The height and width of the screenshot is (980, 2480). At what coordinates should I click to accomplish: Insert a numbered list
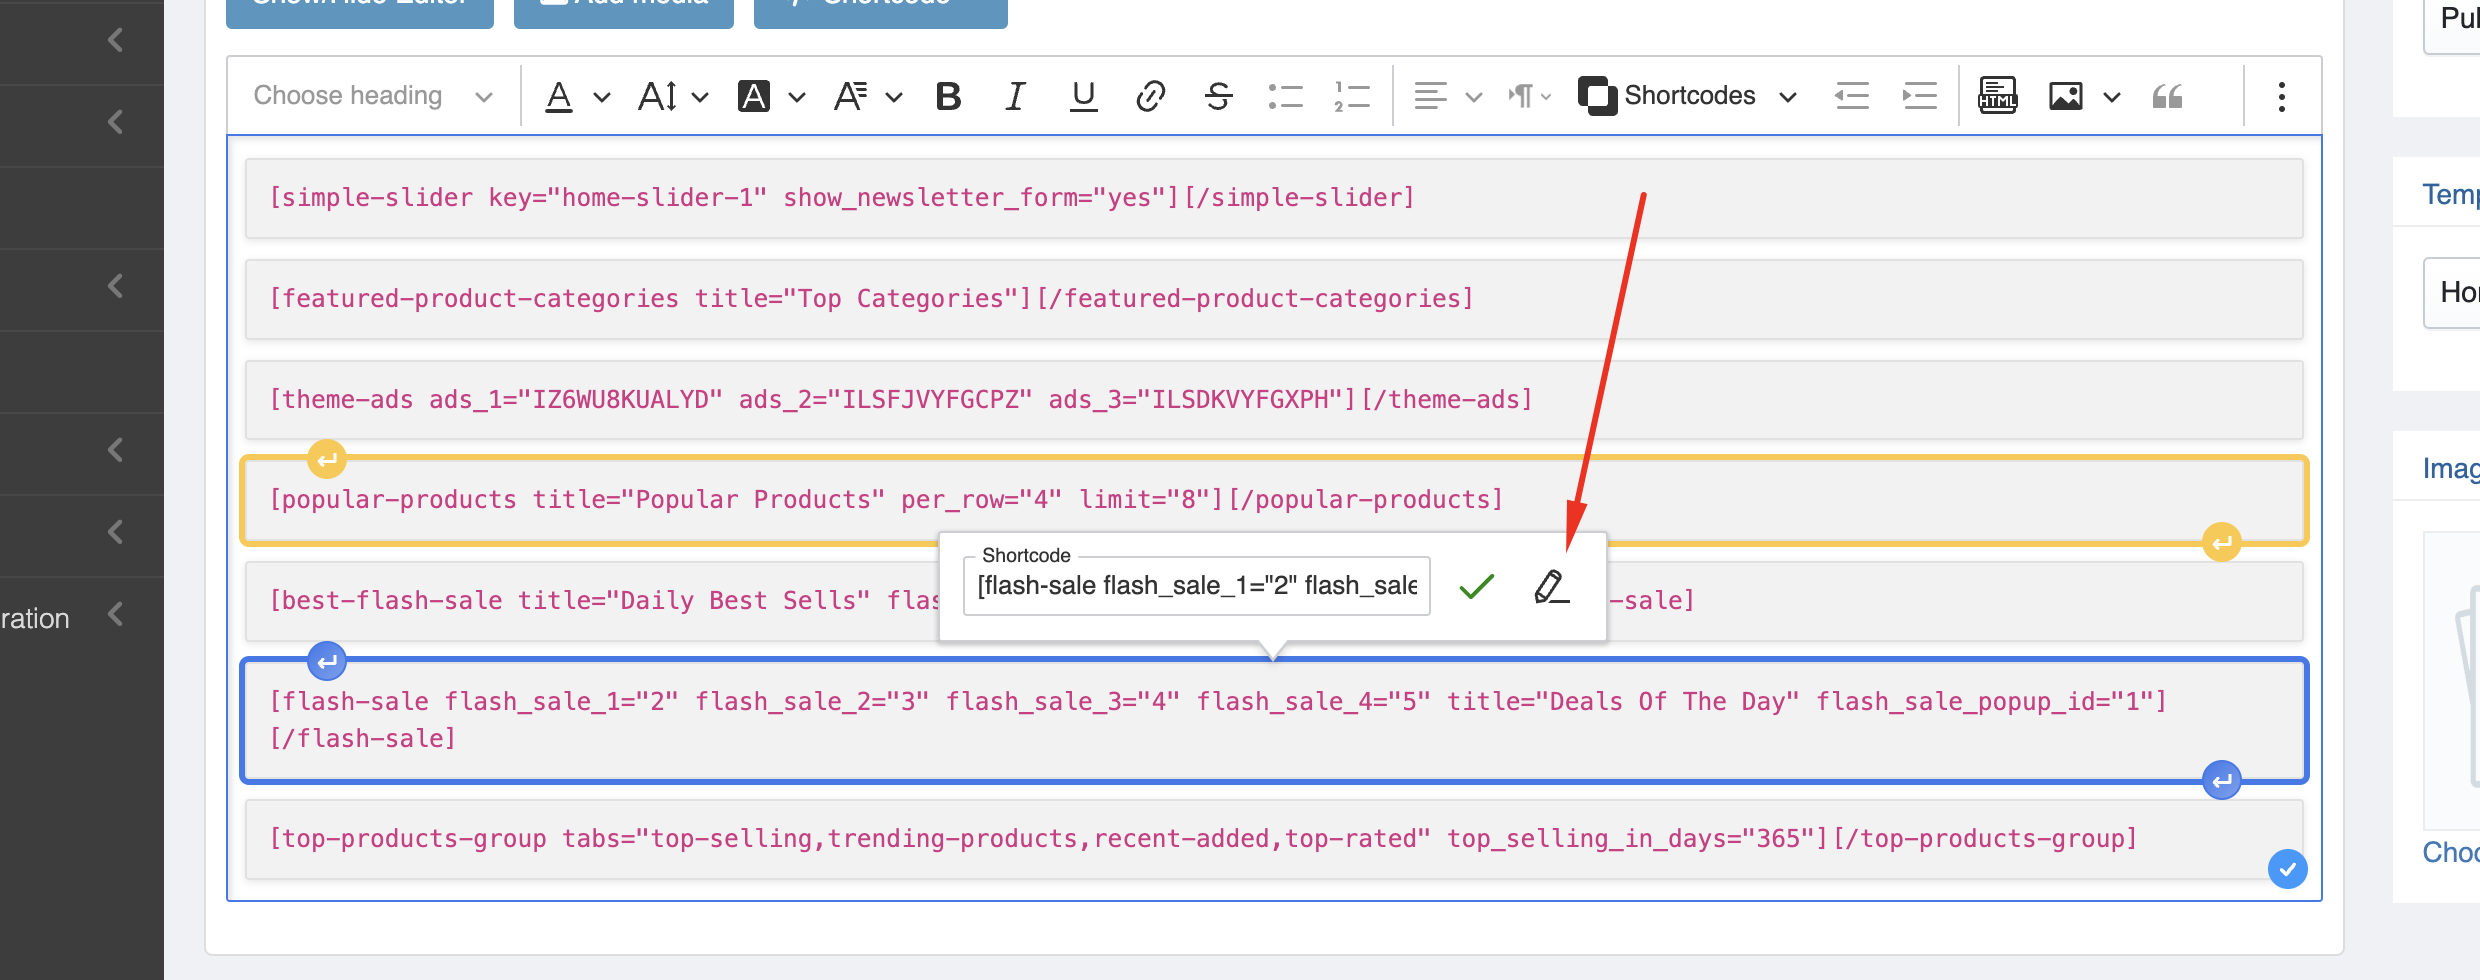pyautogui.click(x=1352, y=96)
